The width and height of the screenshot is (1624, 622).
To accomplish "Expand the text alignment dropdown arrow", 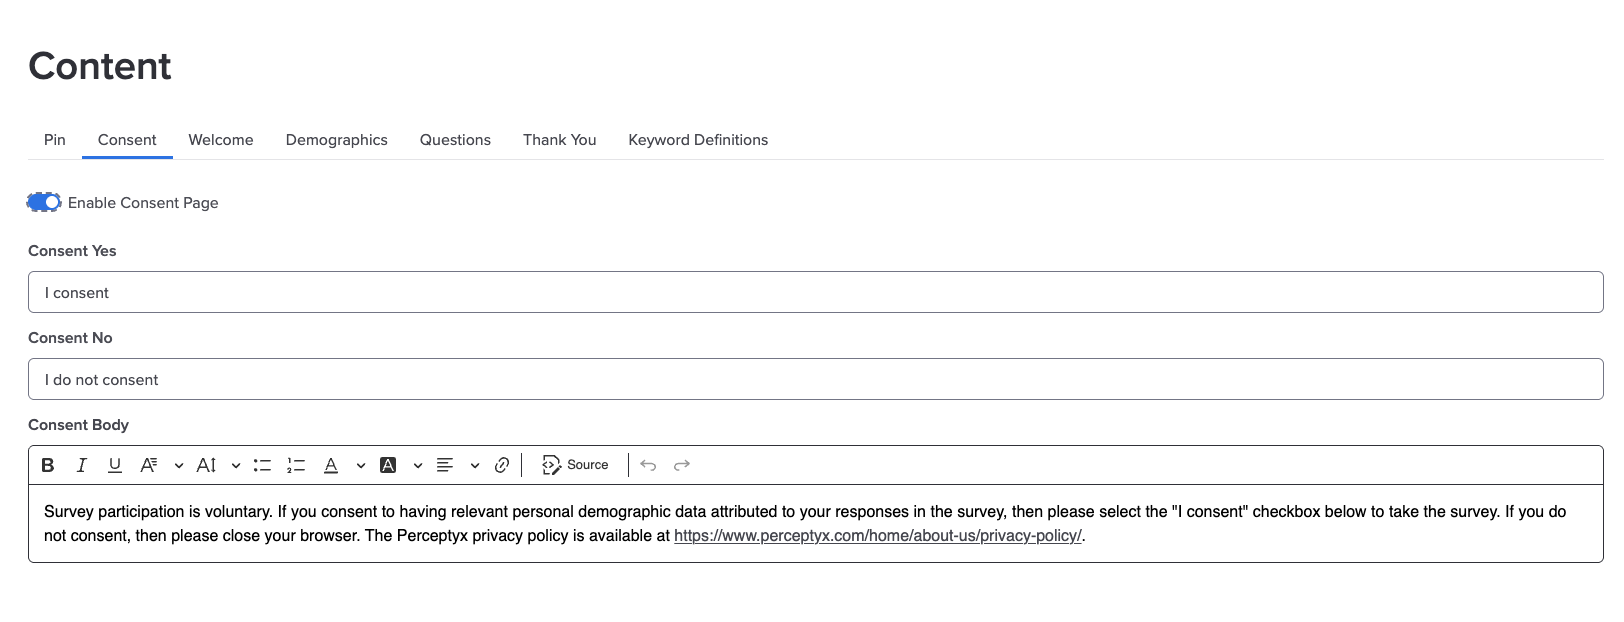I will click(x=475, y=465).
